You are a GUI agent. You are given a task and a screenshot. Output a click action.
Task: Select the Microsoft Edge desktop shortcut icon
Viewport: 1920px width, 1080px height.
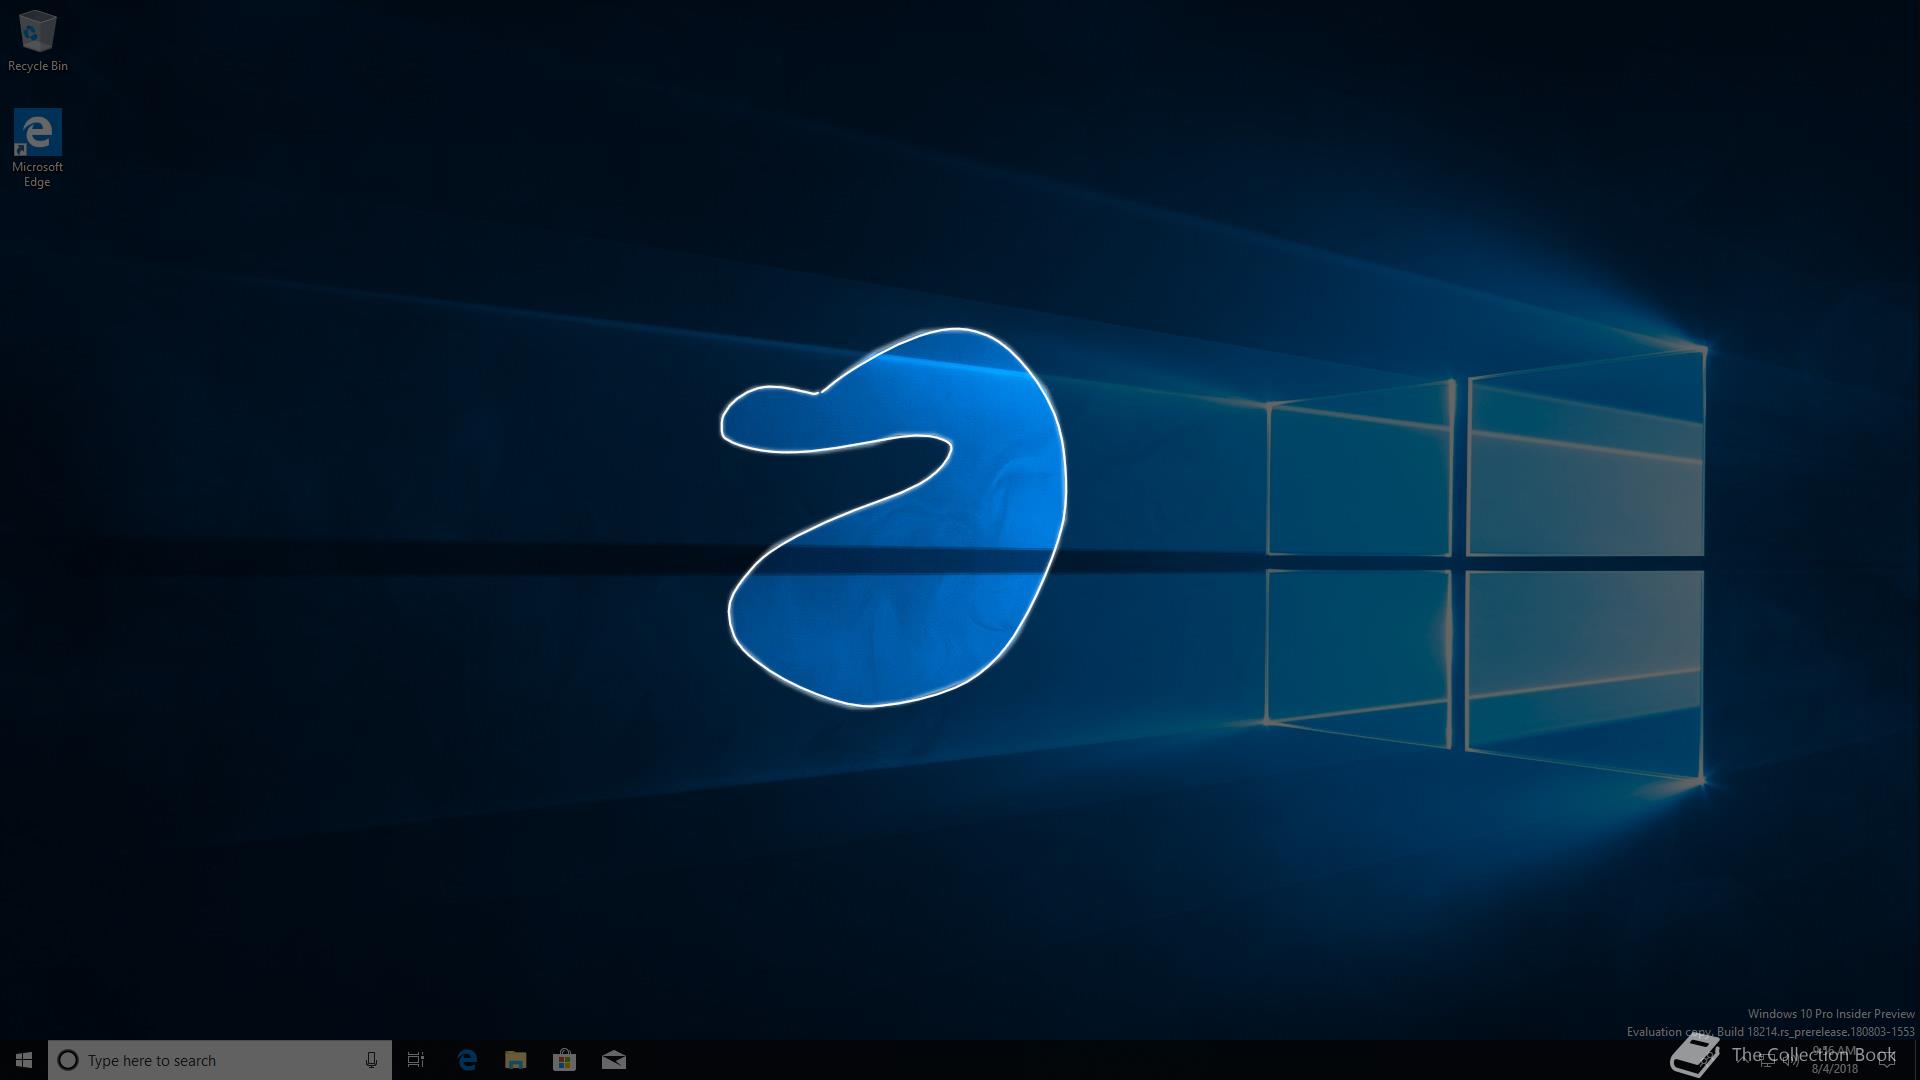(x=37, y=133)
